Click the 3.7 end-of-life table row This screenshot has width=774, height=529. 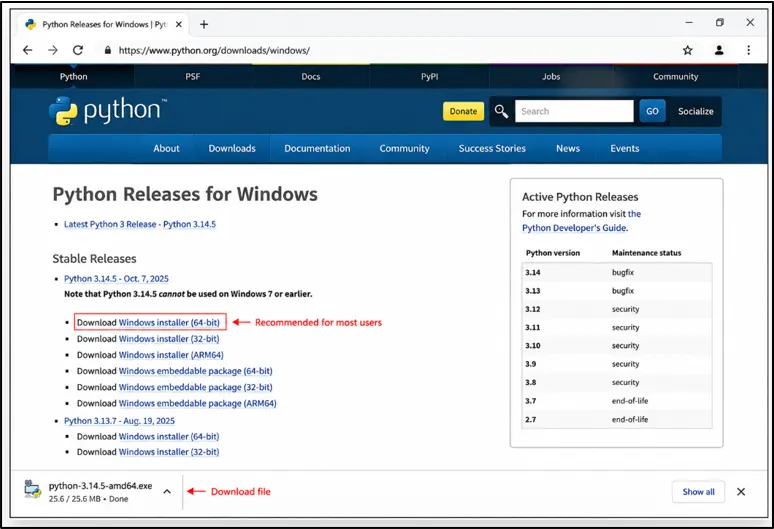(x=617, y=401)
